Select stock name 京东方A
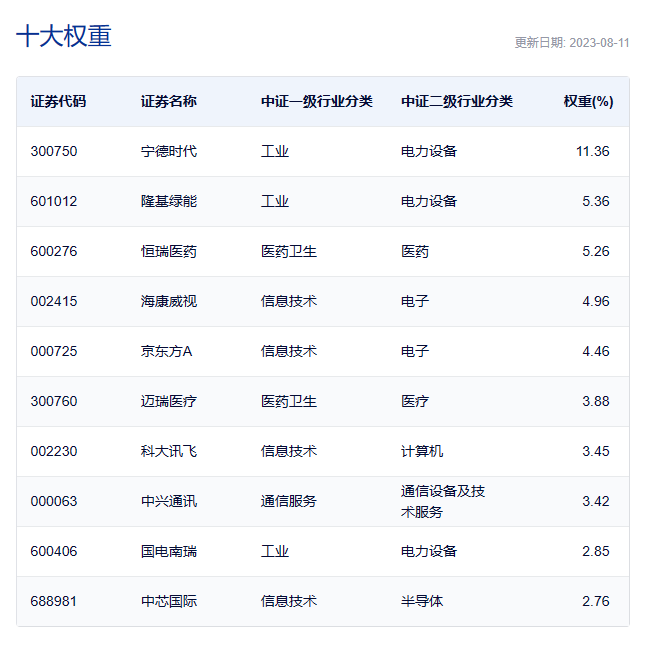Viewport: 645px width, 645px height. point(167,351)
